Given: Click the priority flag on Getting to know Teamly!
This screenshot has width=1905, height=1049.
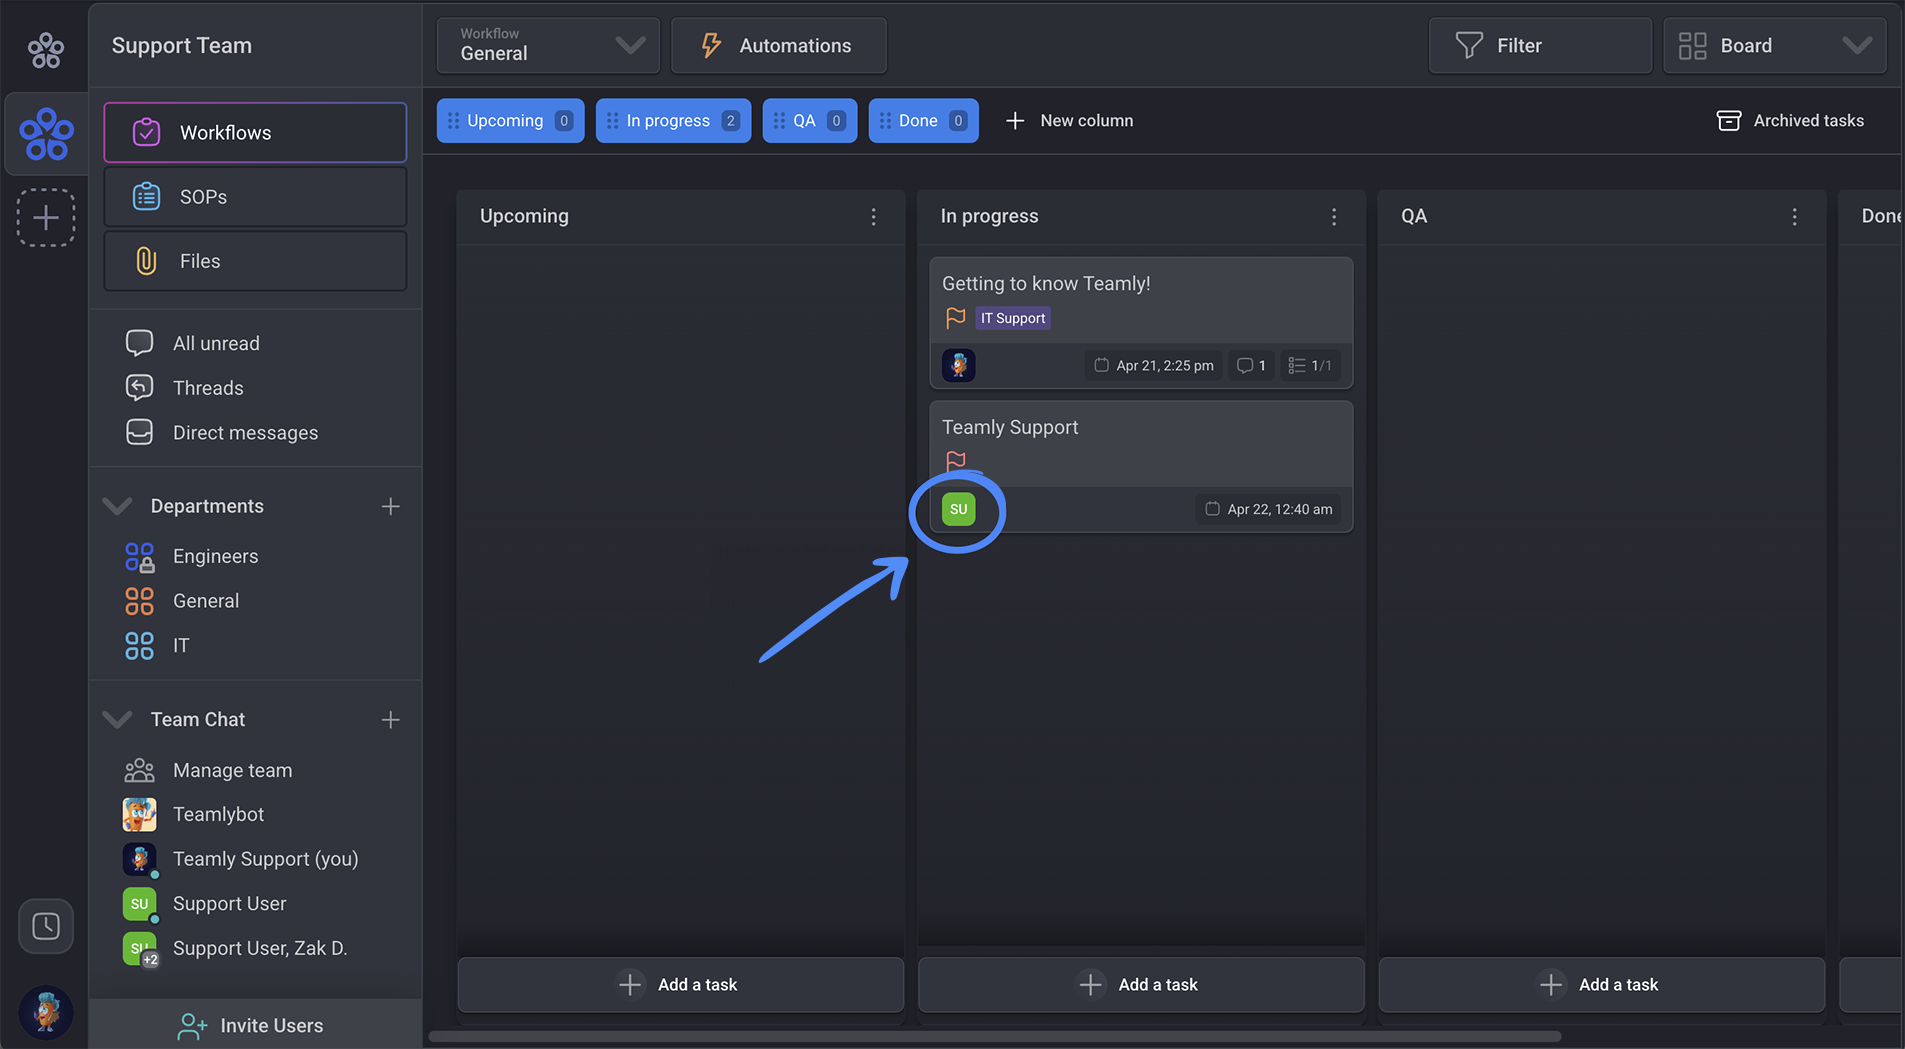Looking at the screenshot, I should click(x=955, y=318).
